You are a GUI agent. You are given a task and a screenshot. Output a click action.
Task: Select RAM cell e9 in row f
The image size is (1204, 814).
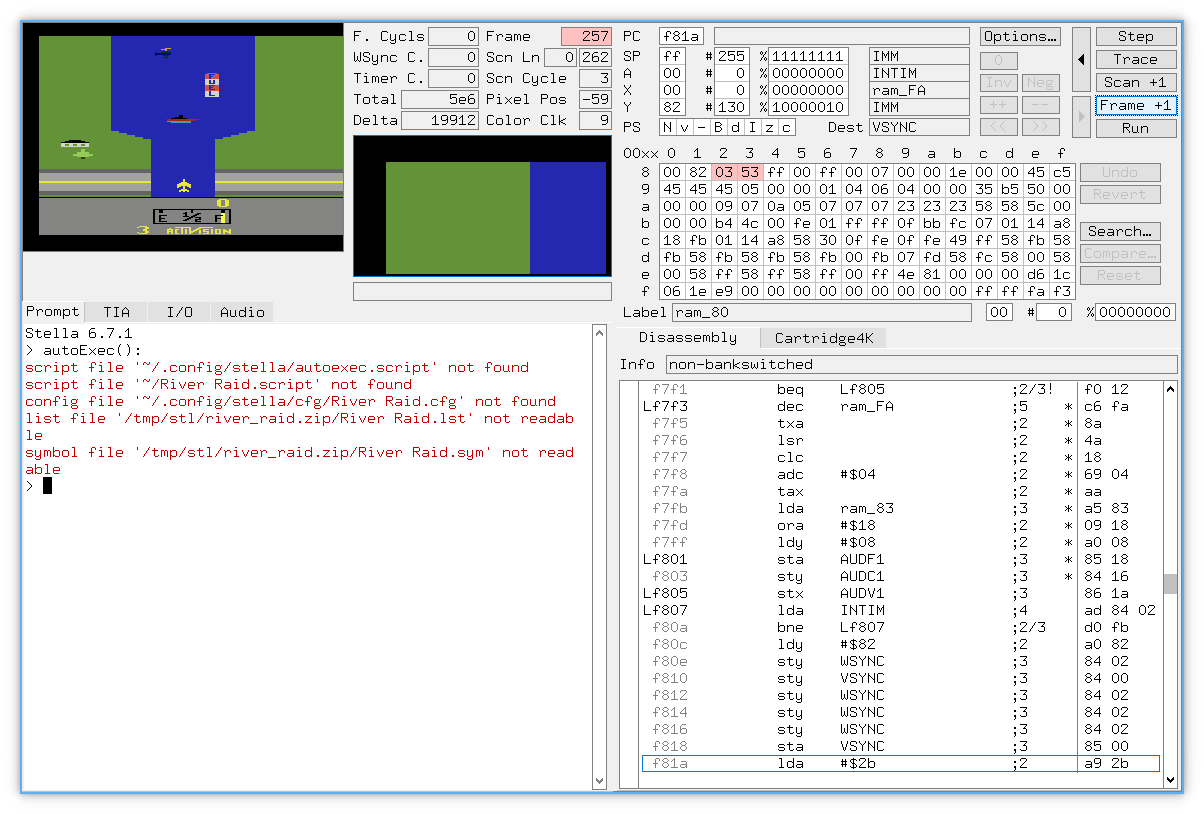[x=724, y=291]
